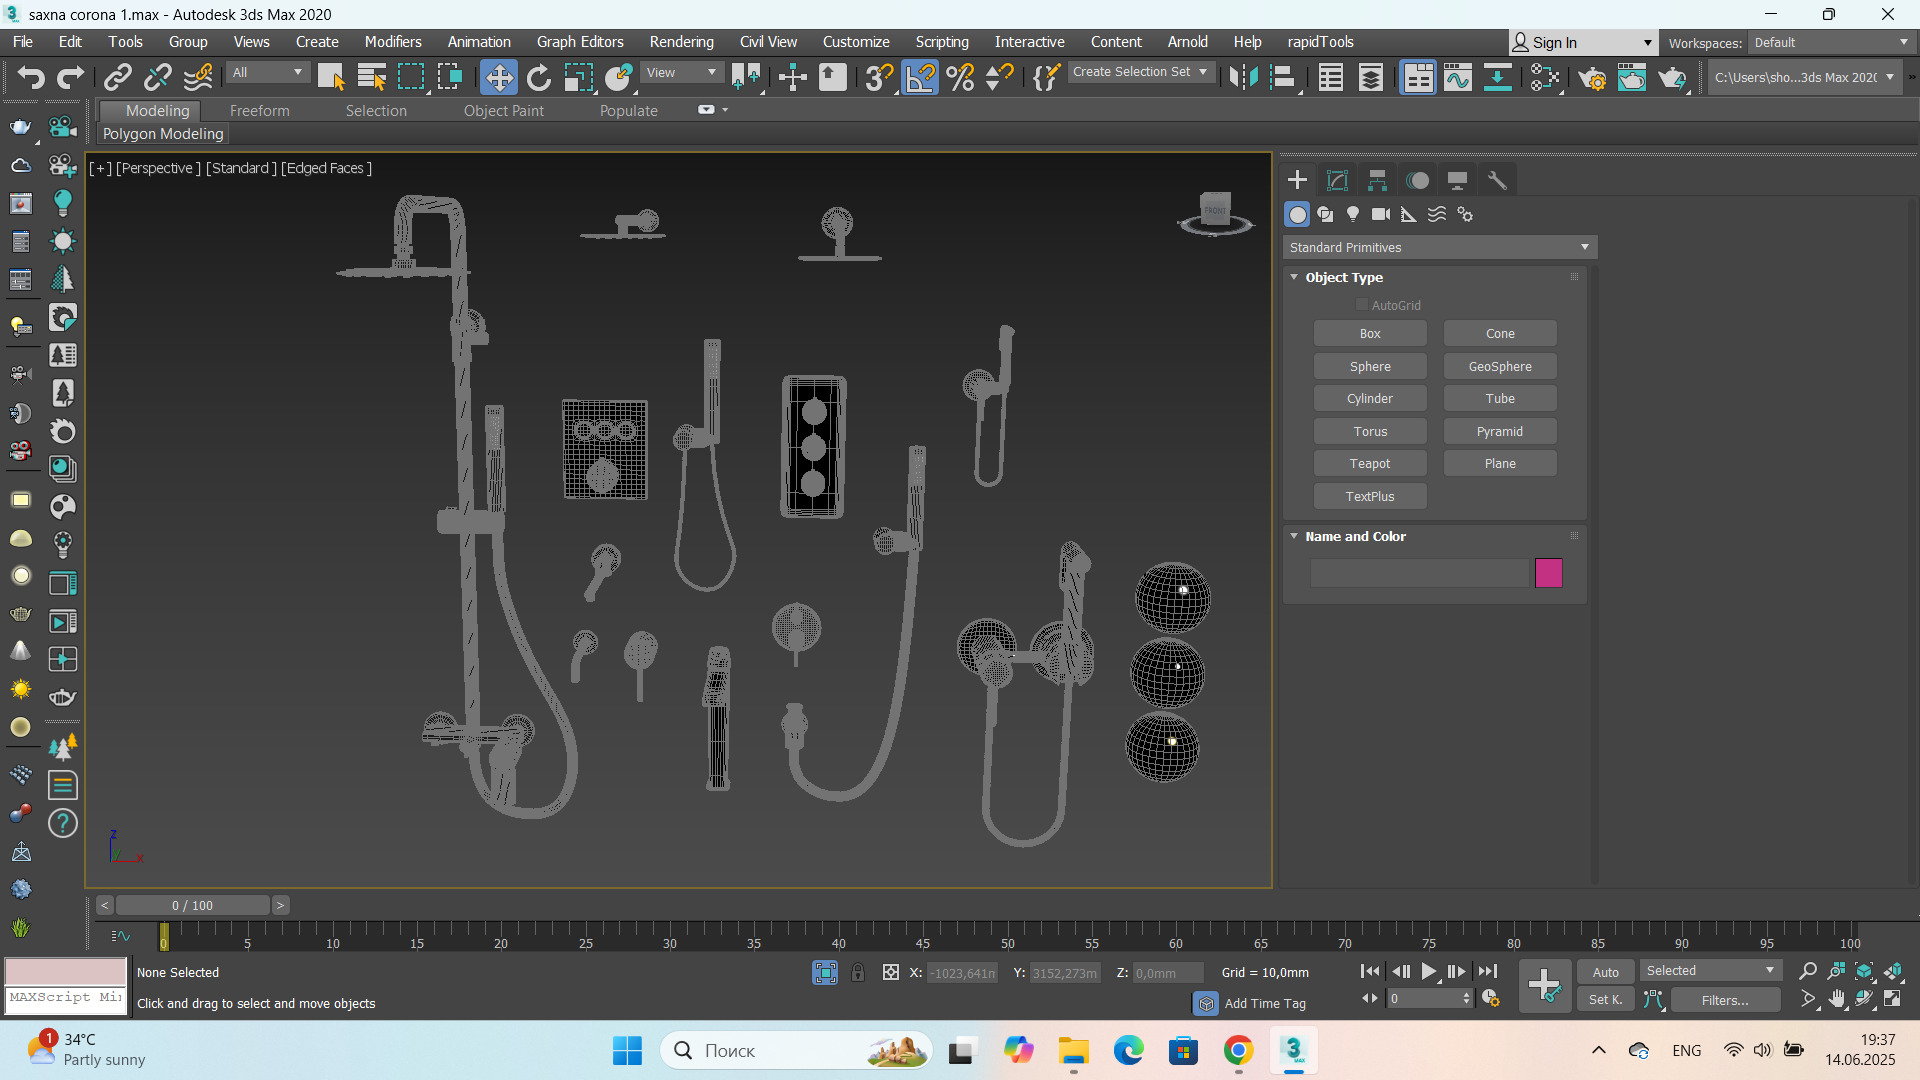This screenshot has width=1920, height=1080.
Task: Open the pink object color swatch
Action: 1549,573
